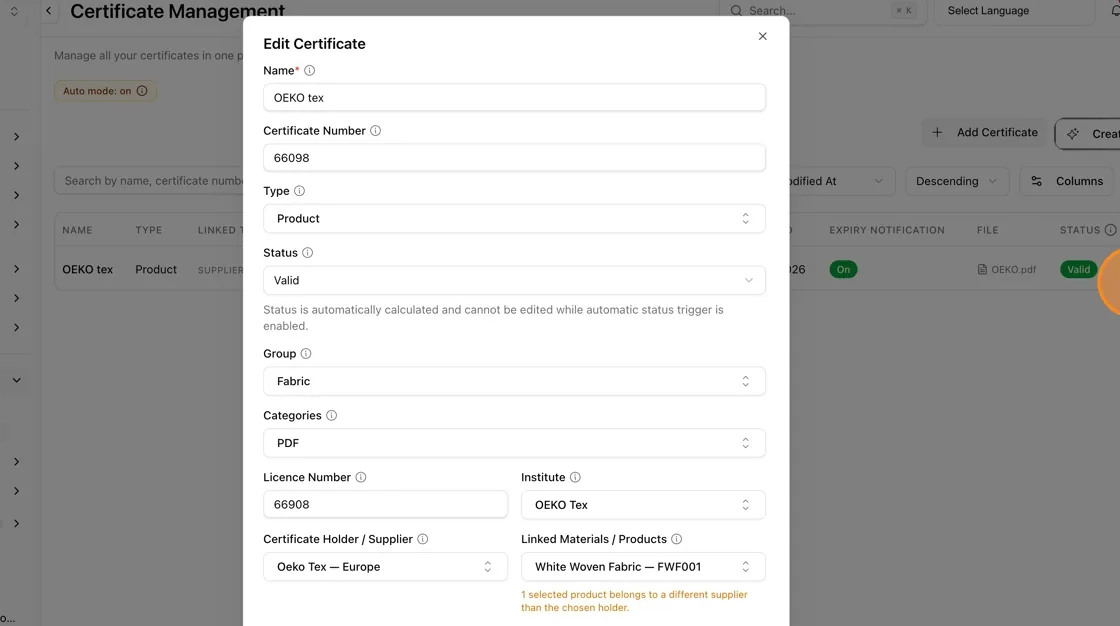The height and width of the screenshot is (626, 1120).
Task: Open the Categories dropdown showing PDF
Action: coord(514,443)
